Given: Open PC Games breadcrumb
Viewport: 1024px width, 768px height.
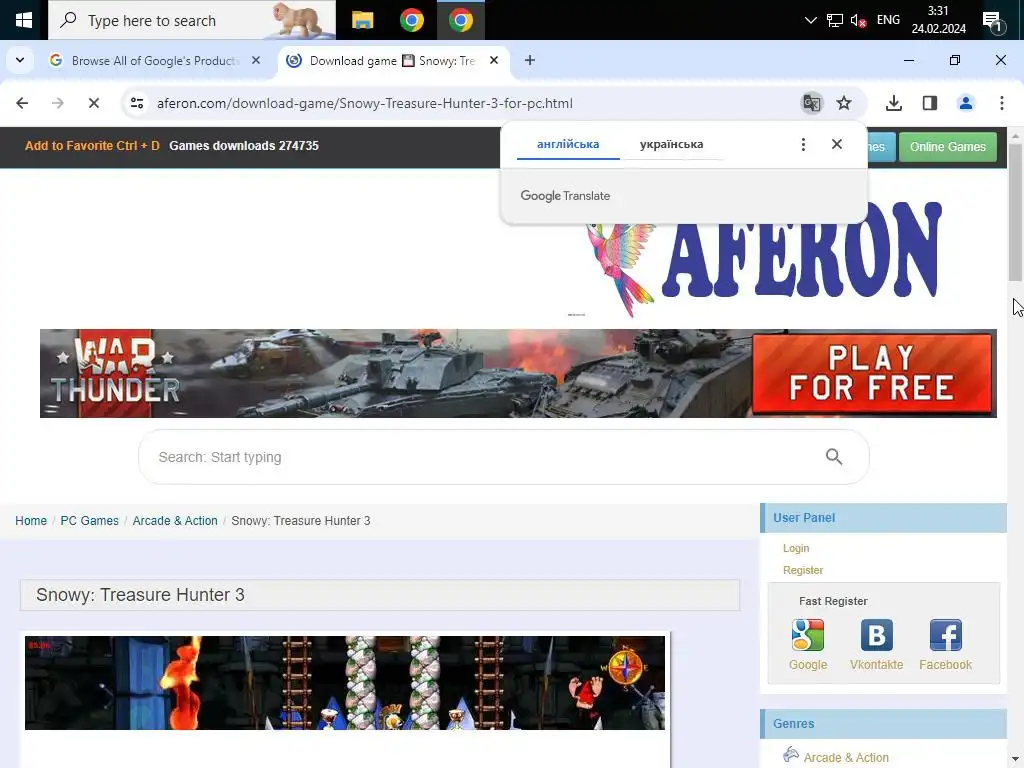Looking at the screenshot, I should [x=89, y=520].
